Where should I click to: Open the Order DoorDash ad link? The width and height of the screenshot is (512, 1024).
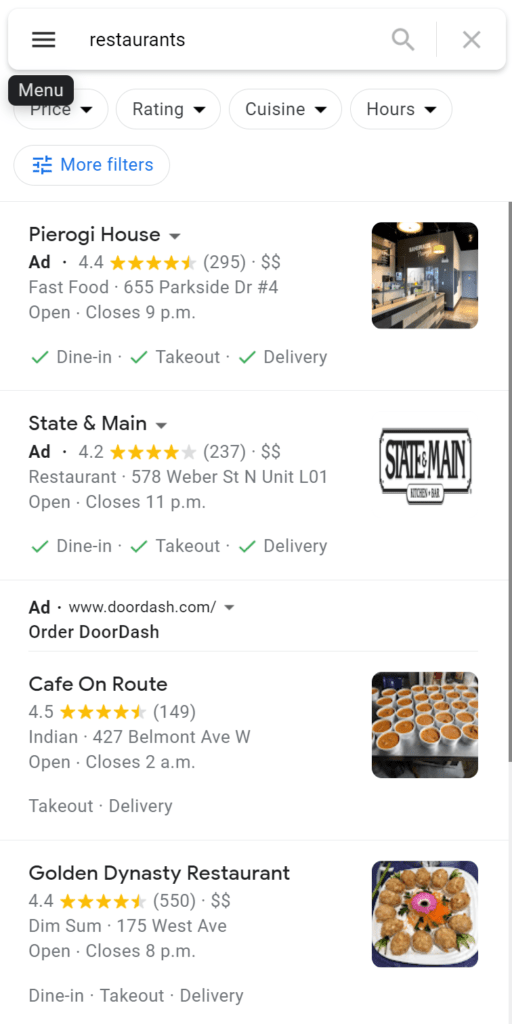(x=94, y=632)
